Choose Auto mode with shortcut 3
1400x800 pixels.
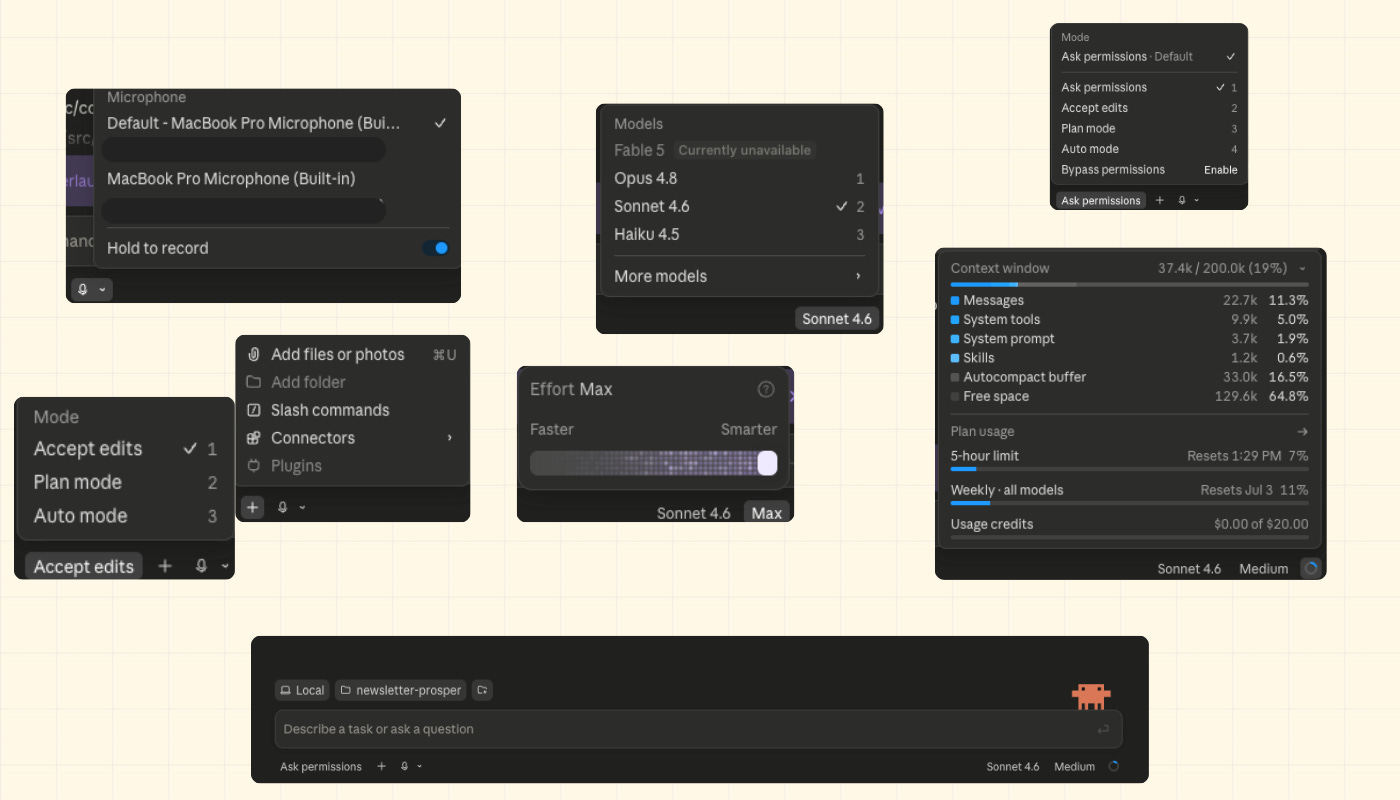(x=125, y=516)
